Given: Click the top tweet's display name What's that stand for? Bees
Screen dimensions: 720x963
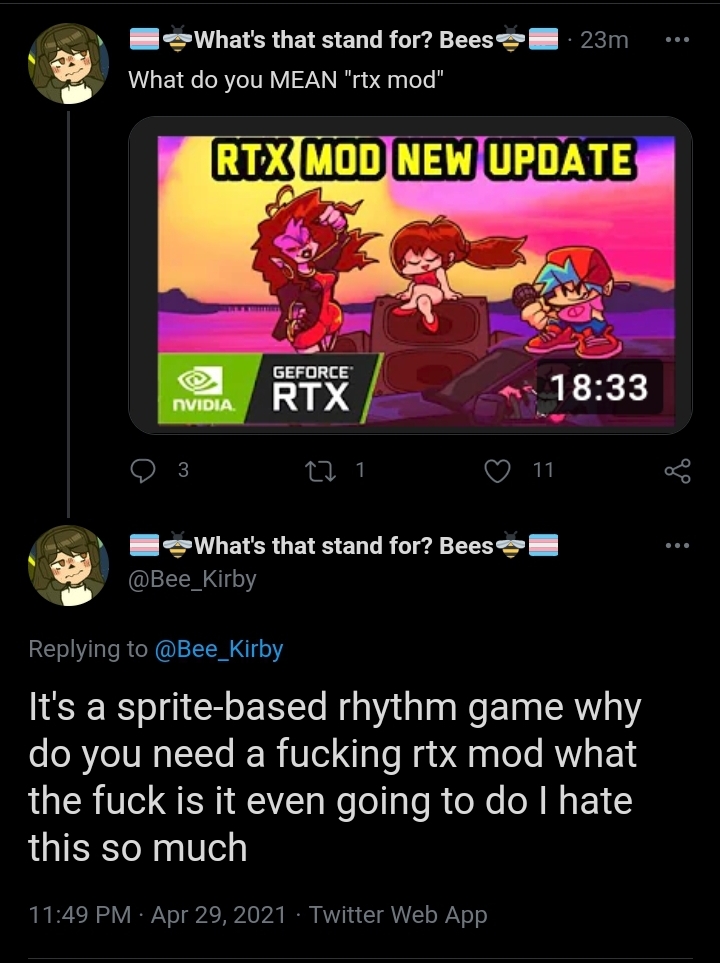Looking at the screenshot, I should point(343,40).
